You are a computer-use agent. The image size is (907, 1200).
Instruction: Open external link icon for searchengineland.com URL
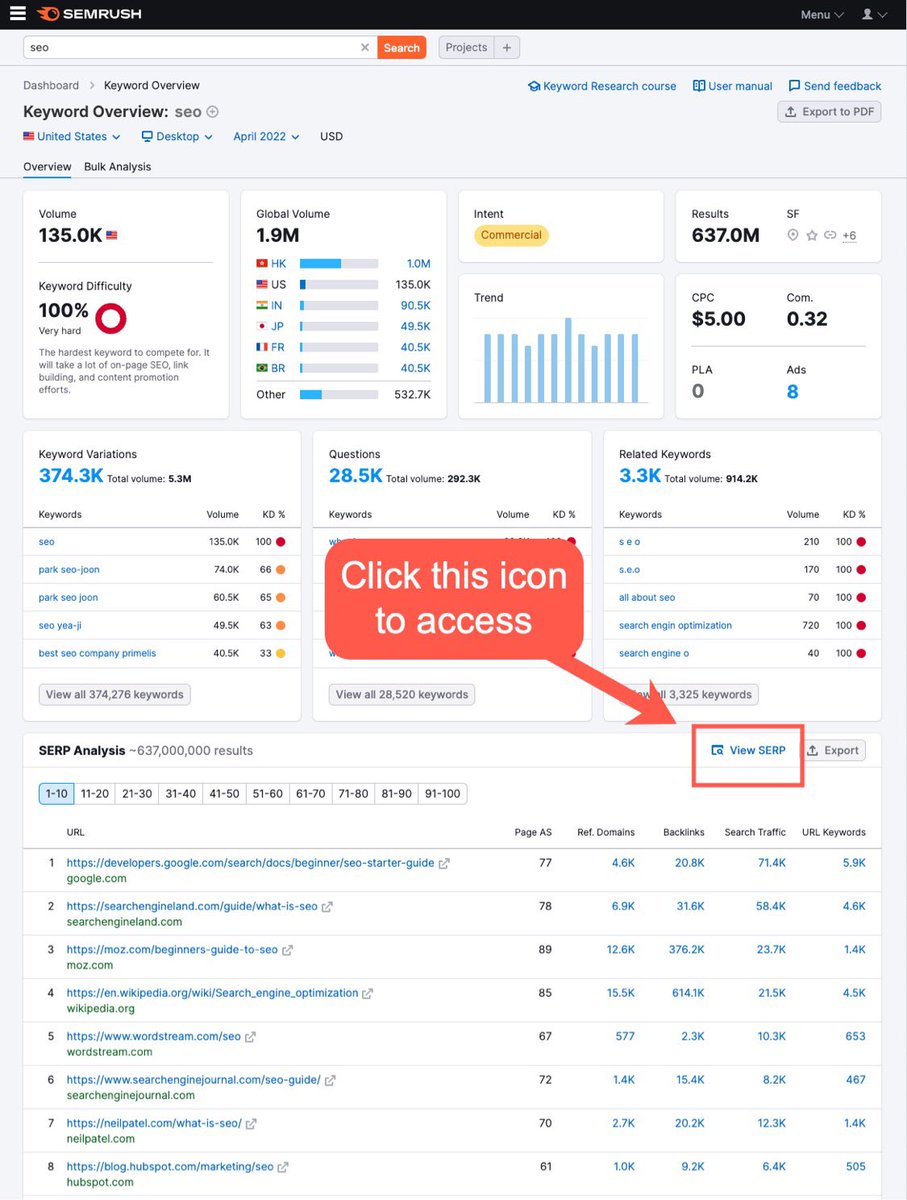[x=327, y=907]
